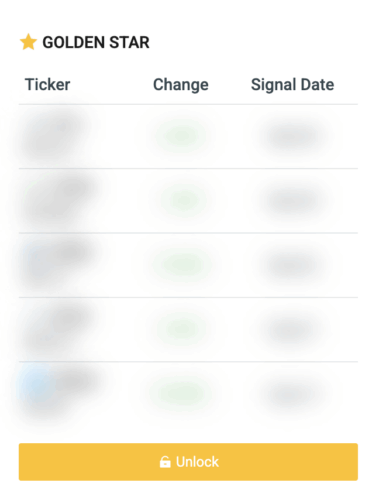Click second row's blurred green change value

[183, 200]
